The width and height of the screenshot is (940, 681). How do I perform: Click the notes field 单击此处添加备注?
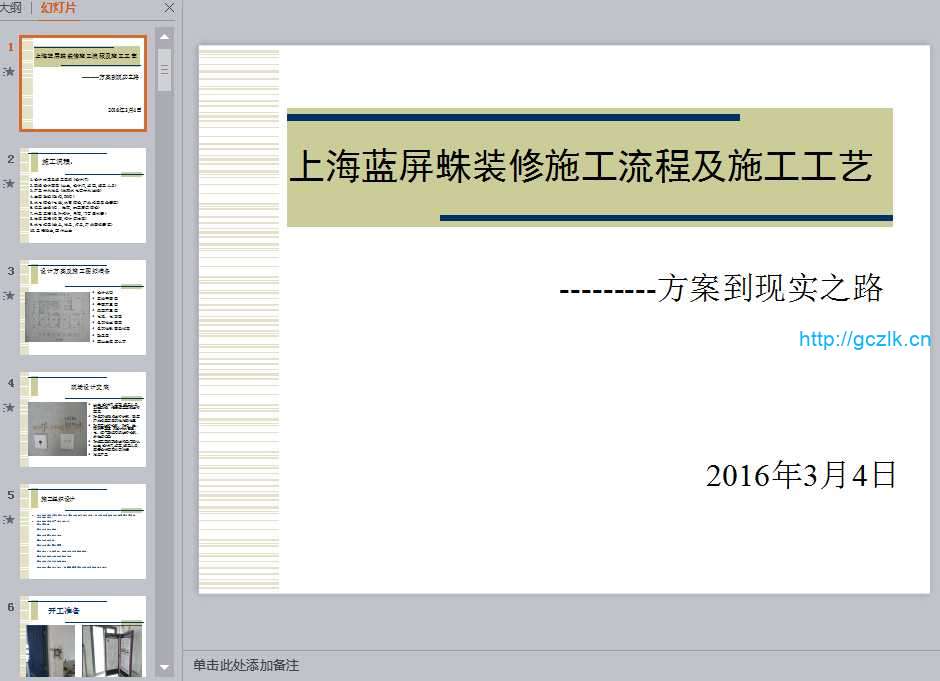tap(246, 665)
